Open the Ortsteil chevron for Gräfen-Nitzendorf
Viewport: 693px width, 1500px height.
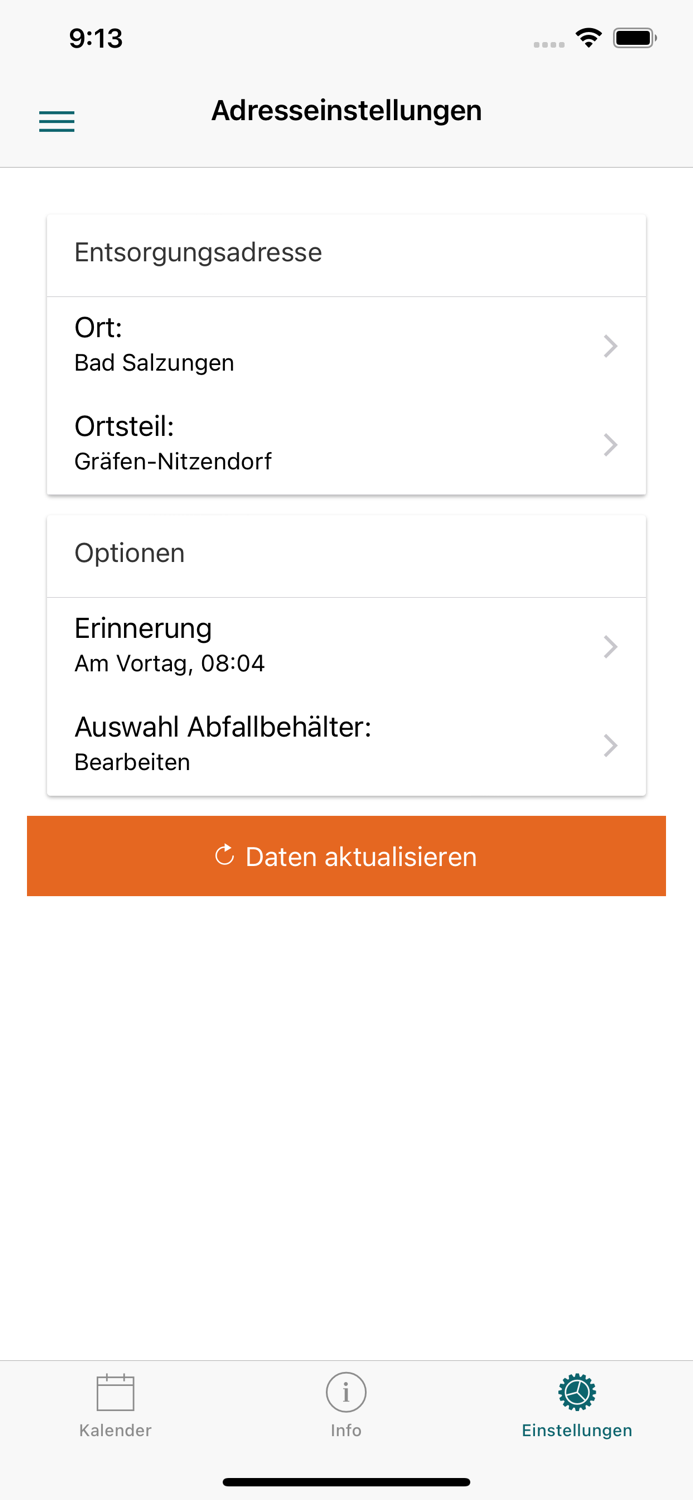(610, 444)
